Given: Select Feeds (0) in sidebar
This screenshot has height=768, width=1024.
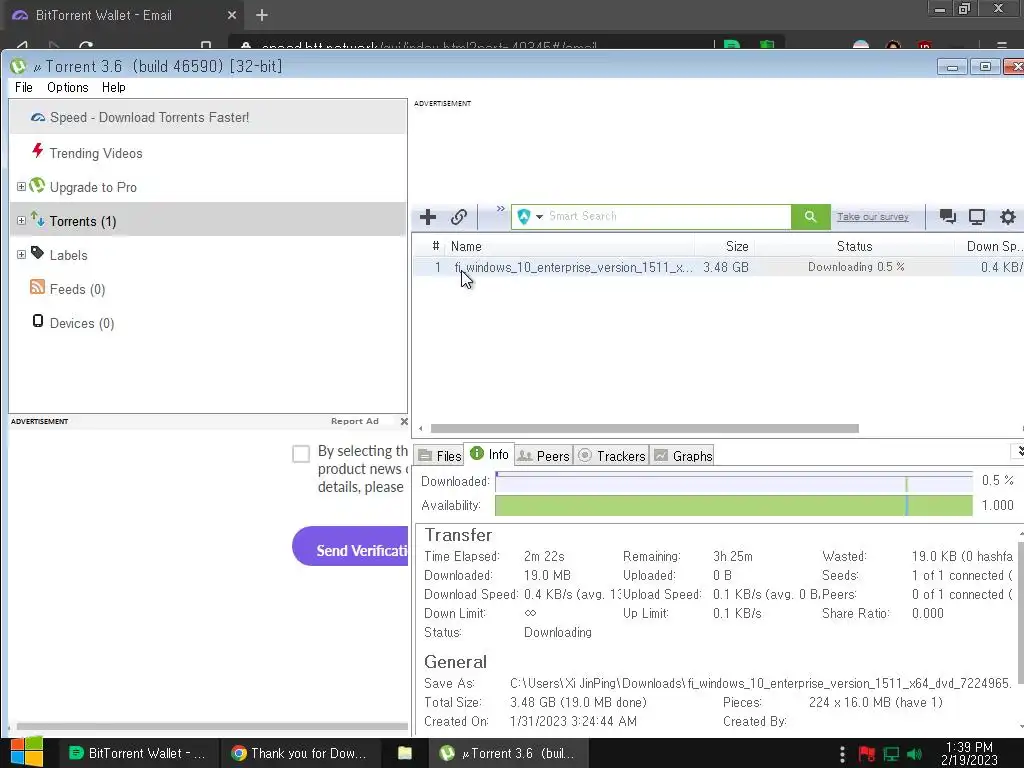Looking at the screenshot, I should click(x=77, y=289).
